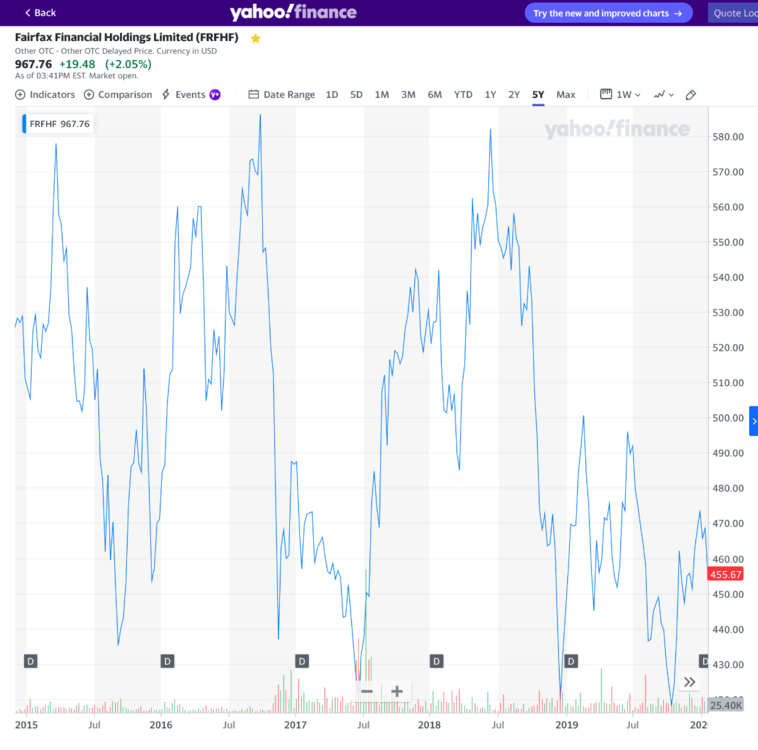Screen dimensions: 758x750
Task: Select the pencil draw tool
Action: tap(691, 95)
